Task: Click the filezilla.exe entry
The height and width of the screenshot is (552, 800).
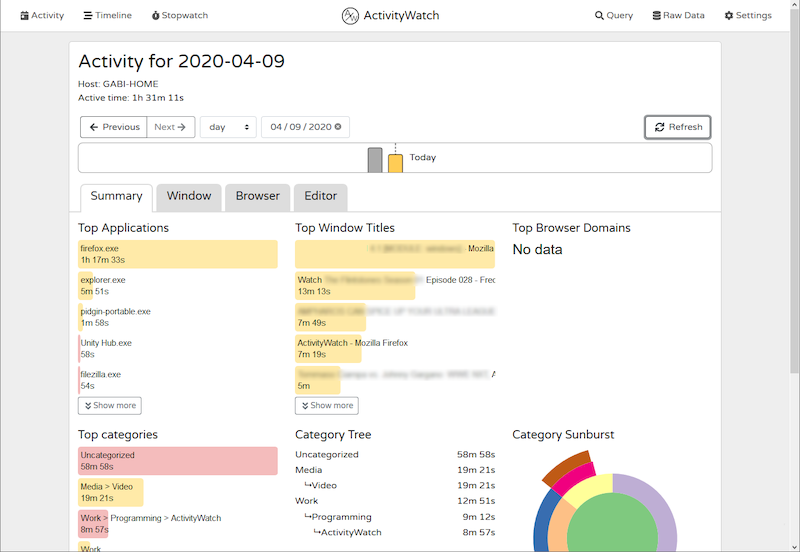Action: coord(178,380)
